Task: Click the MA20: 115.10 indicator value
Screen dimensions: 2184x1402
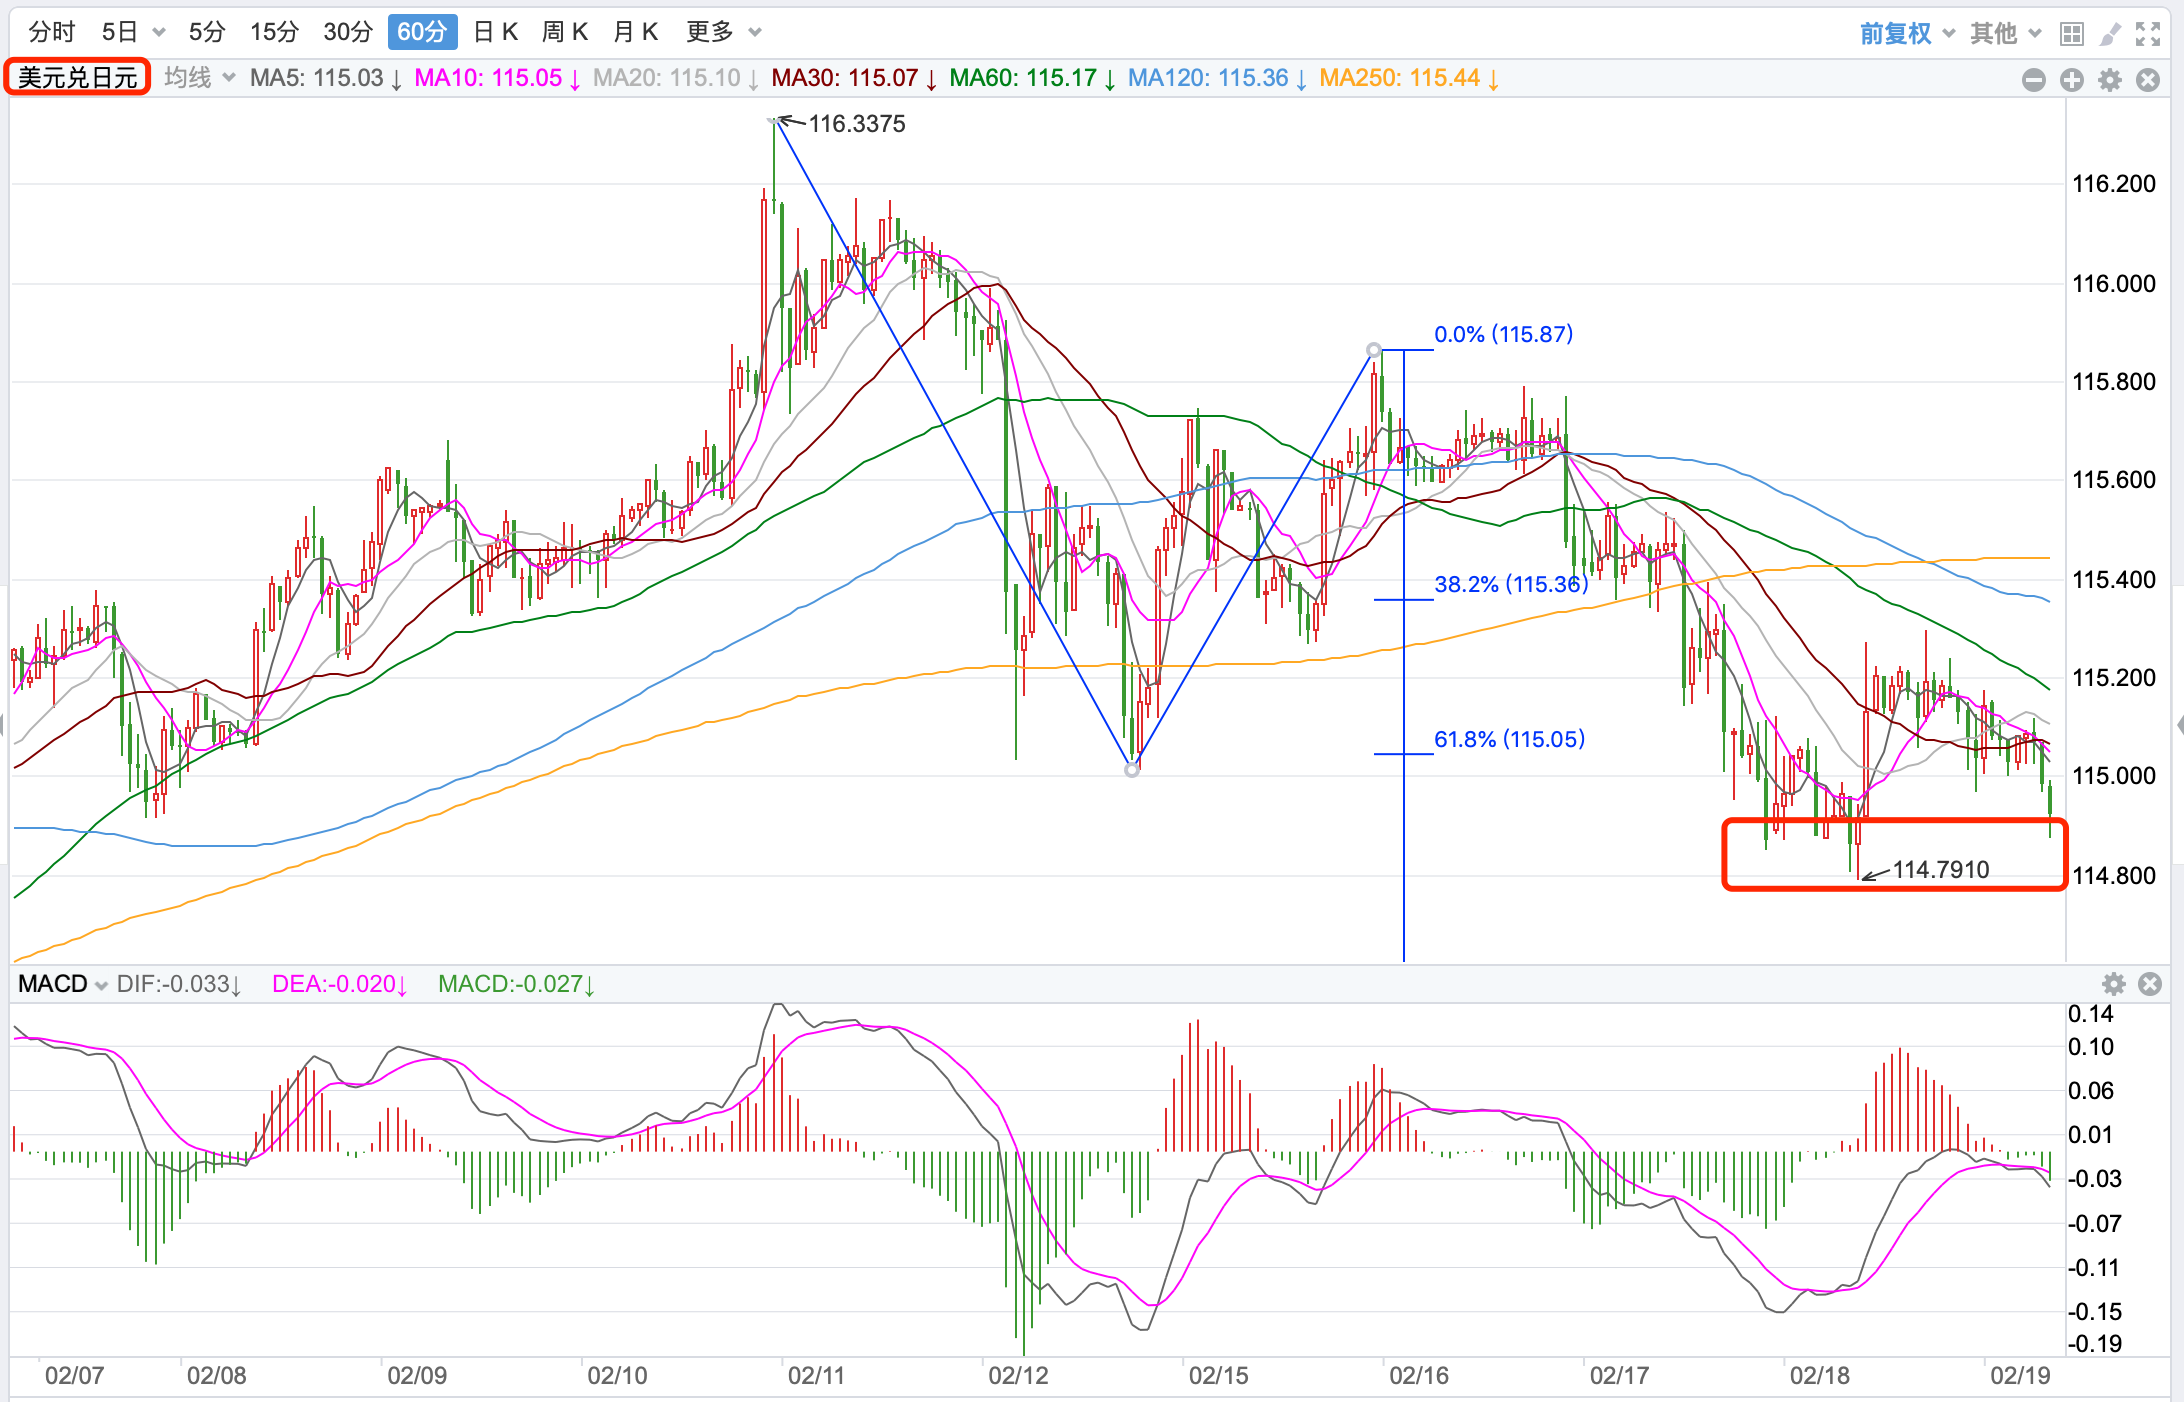Action: [675, 78]
